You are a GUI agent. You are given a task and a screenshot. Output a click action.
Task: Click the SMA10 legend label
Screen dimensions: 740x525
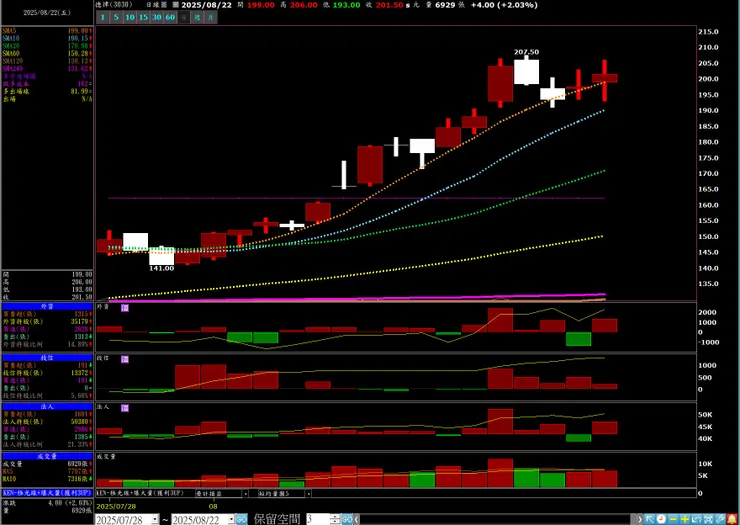point(11,38)
